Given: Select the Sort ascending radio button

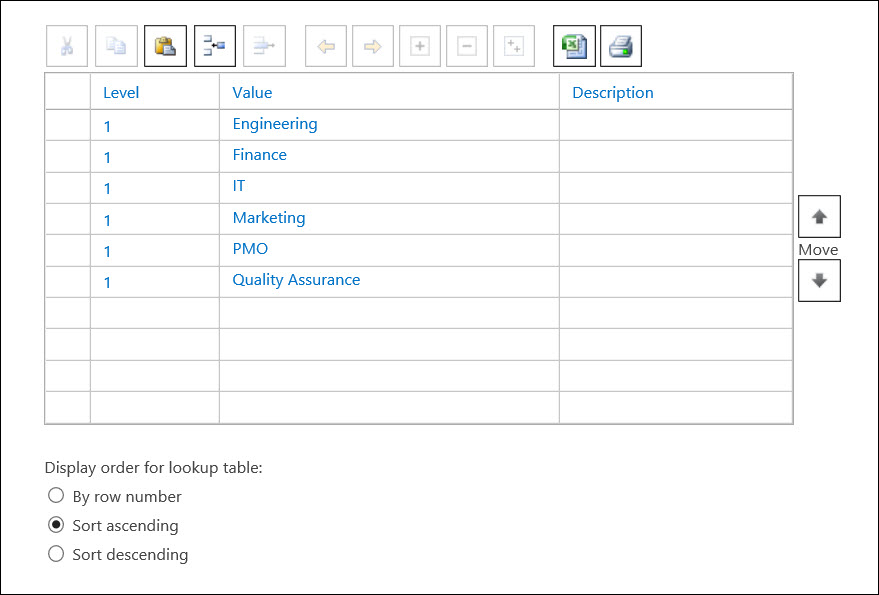Looking at the screenshot, I should click(x=56, y=525).
